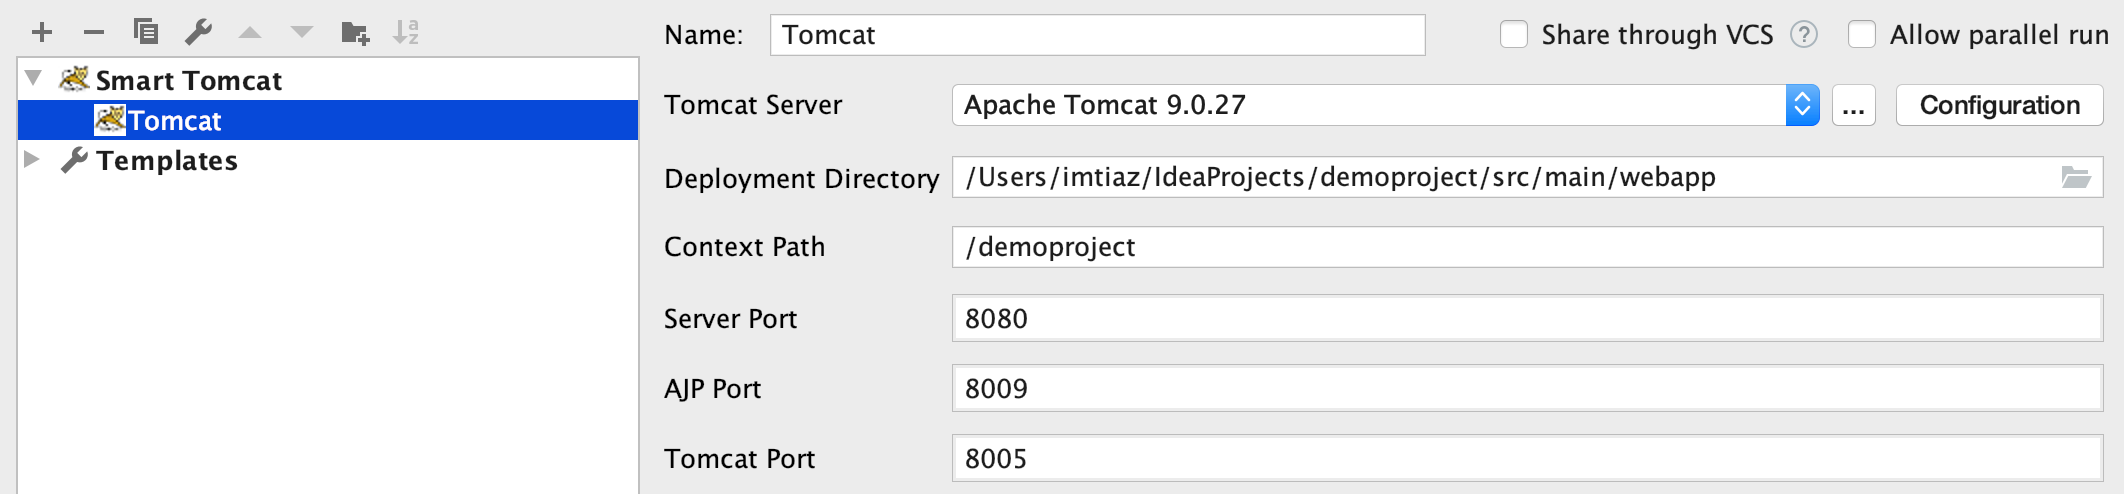Image resolution: width=2124 pixels, height=494 pixels.
Task: Move configuration up with the arrow icon
Action: tap(250, 33)
